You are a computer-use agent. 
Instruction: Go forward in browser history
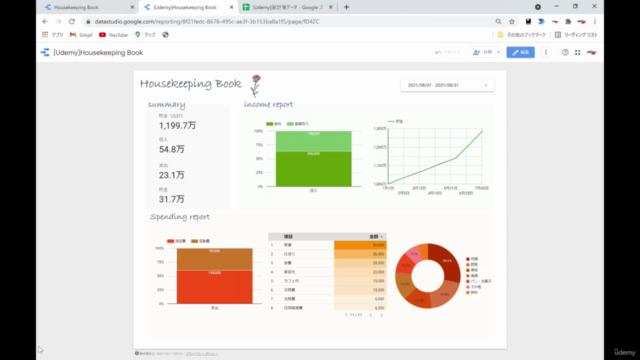(x=58, y=22)
